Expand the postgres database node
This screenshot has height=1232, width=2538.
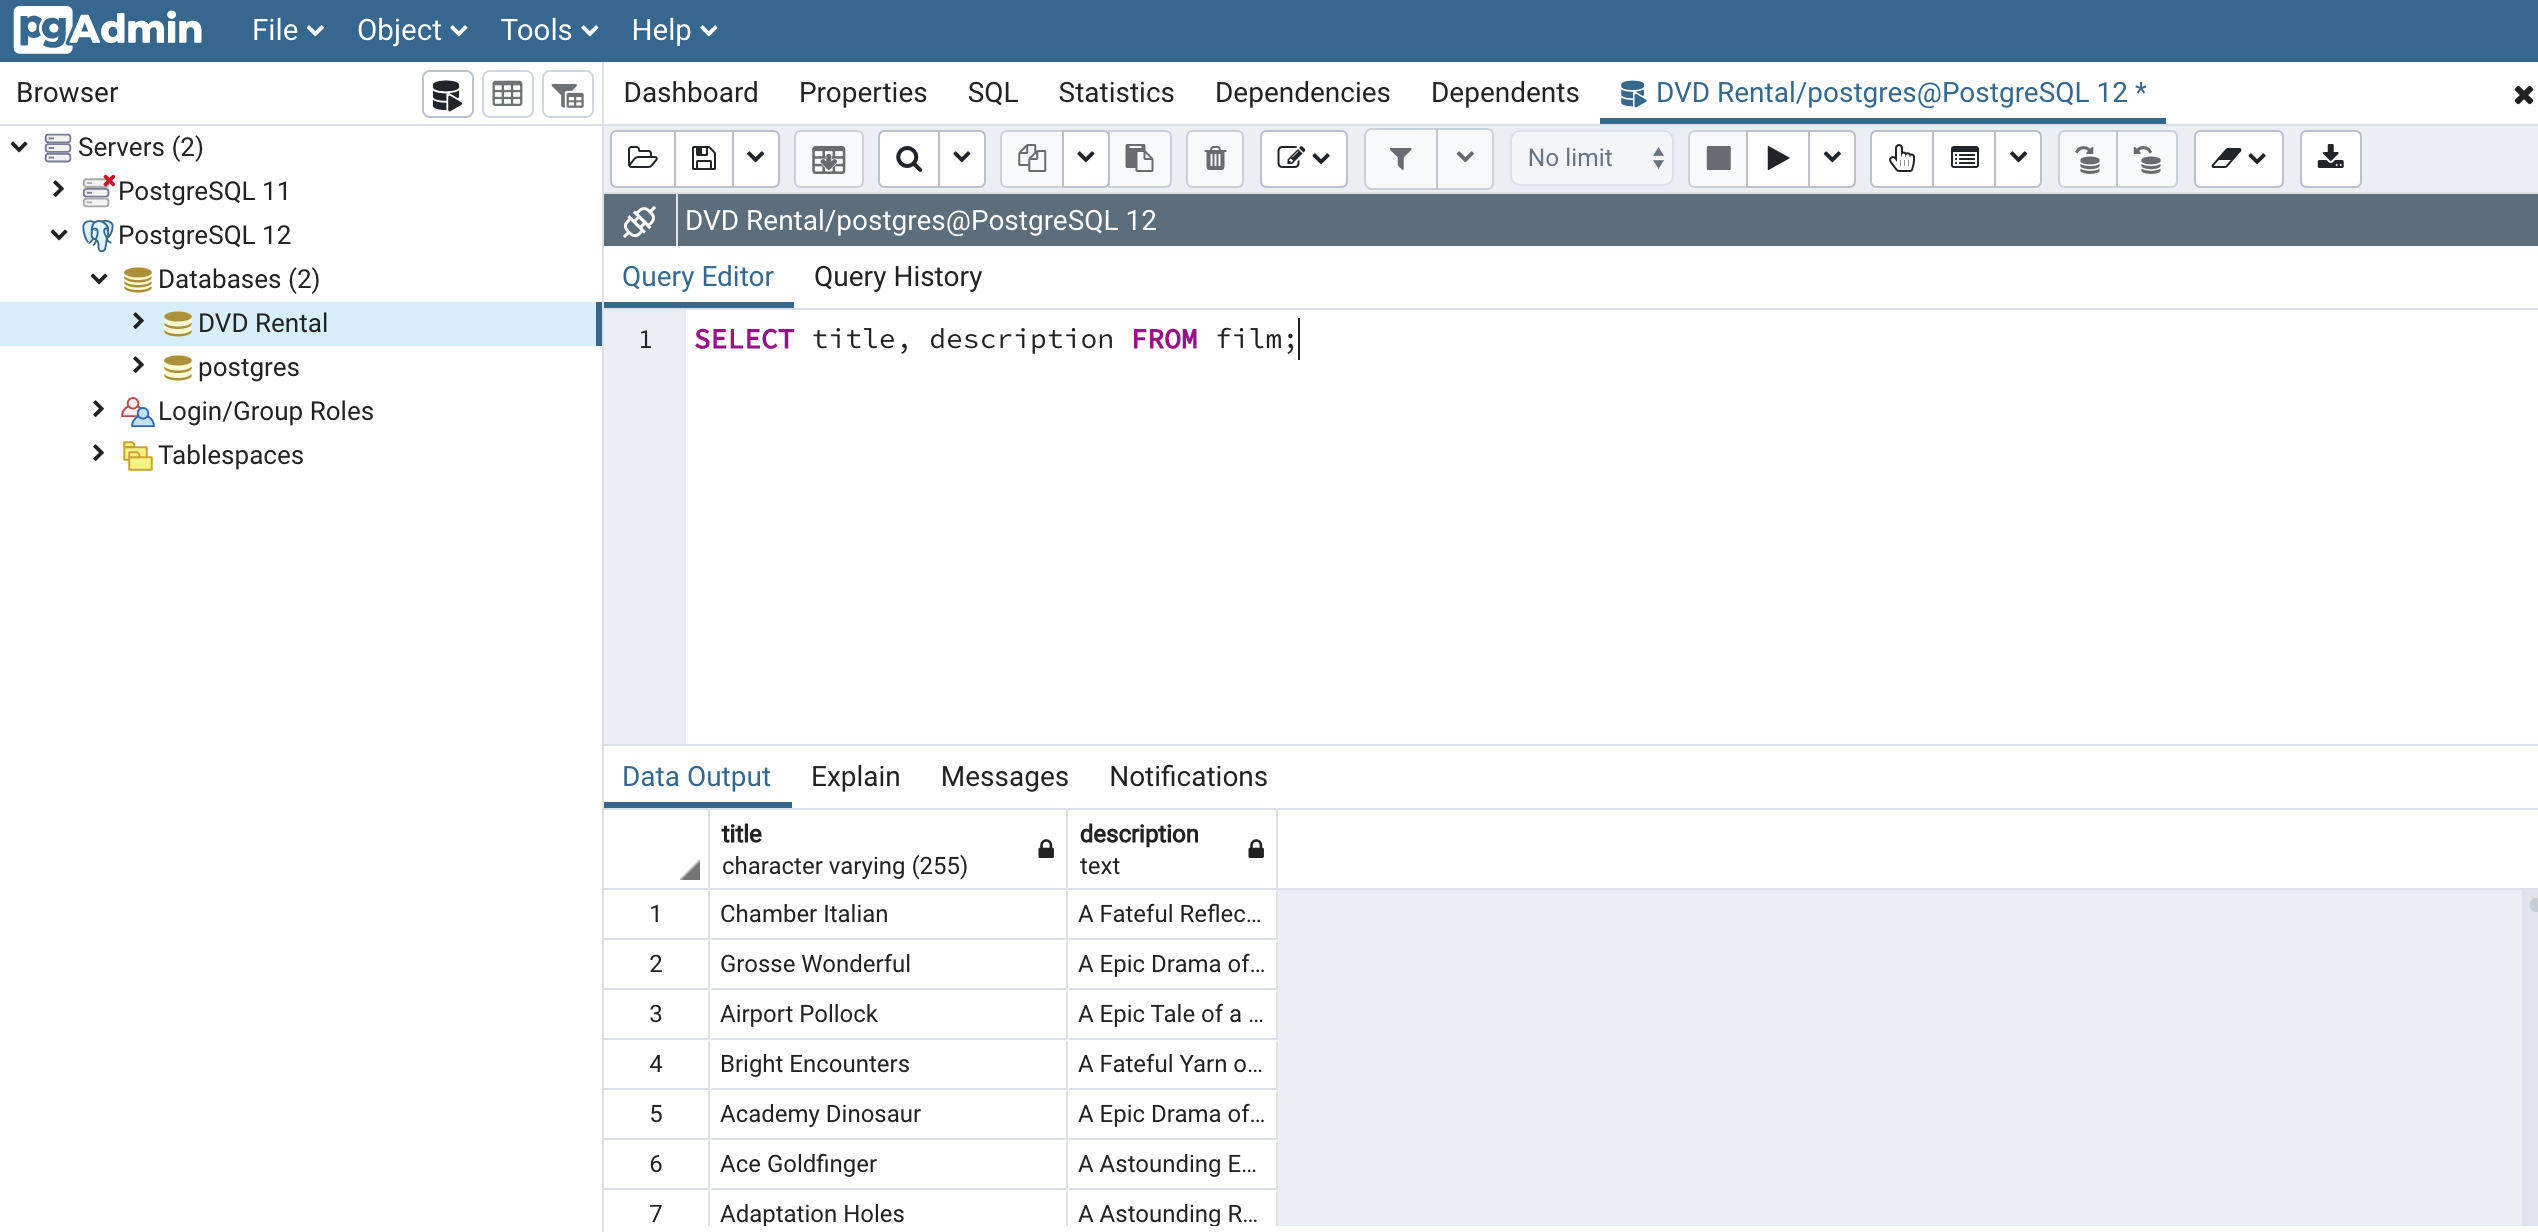pos(138,365)
